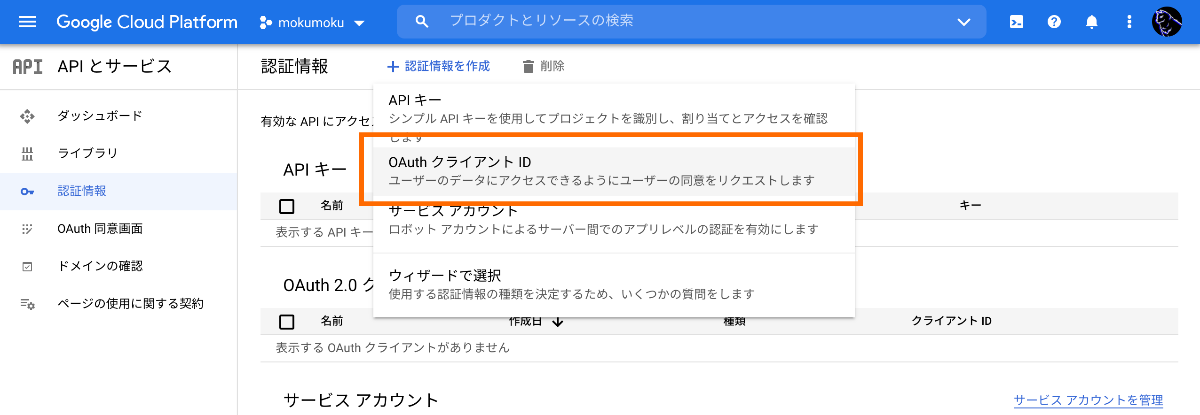This screenshot has width=1200, height=415.
Task: Focus the product and resource search field
Action: (x=690, y=21)
